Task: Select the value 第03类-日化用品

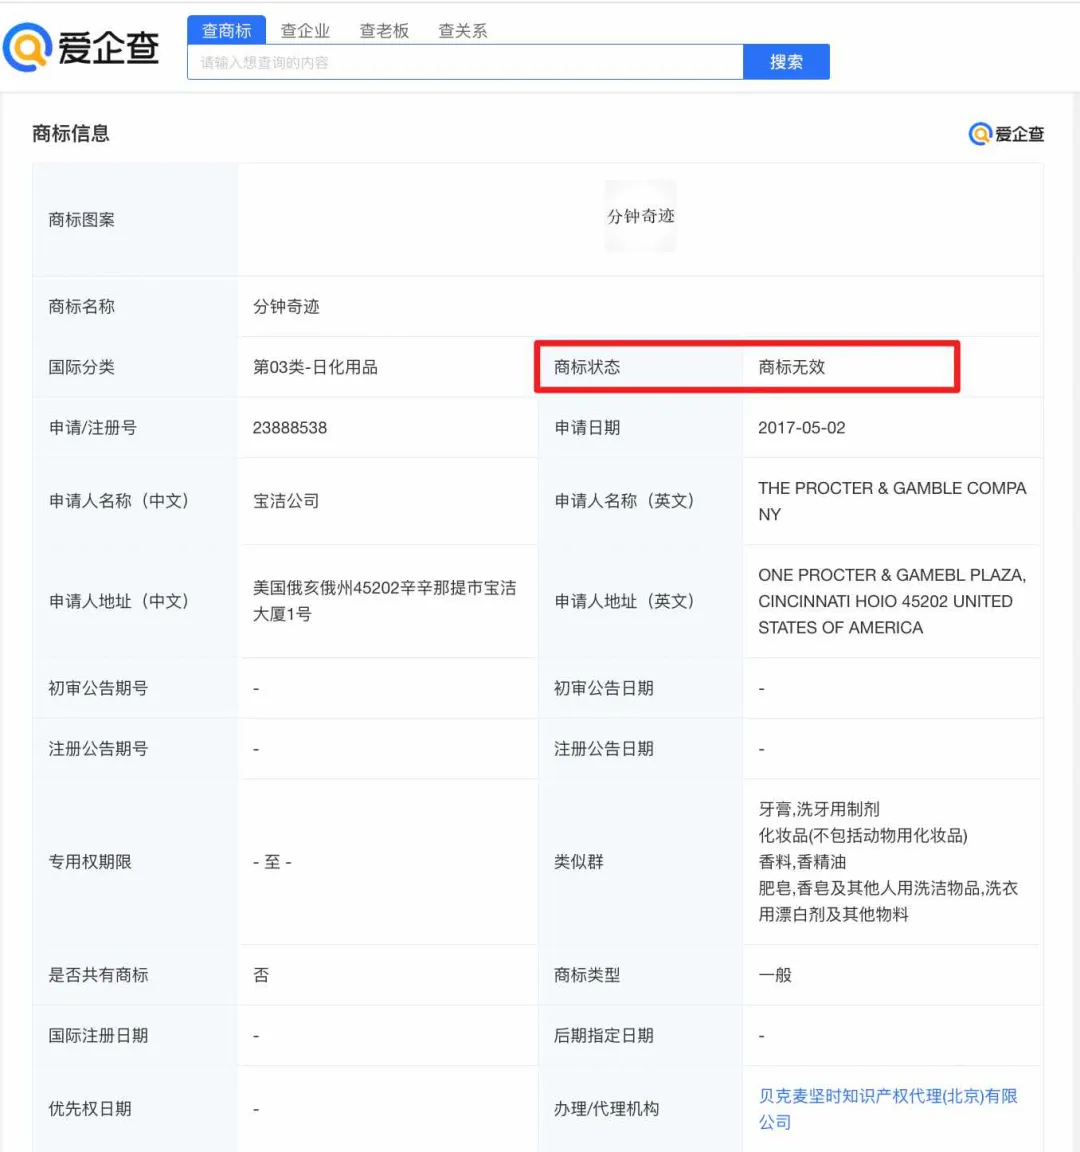Action: pos(315,367)
